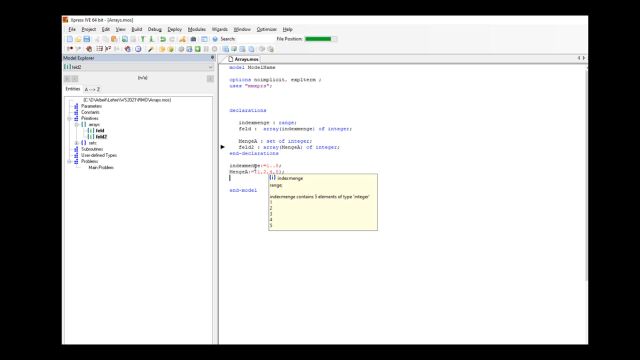This screenshot has width=640, height=360.
Task: Click the feld array icon in tree
Action: point(91,131)
